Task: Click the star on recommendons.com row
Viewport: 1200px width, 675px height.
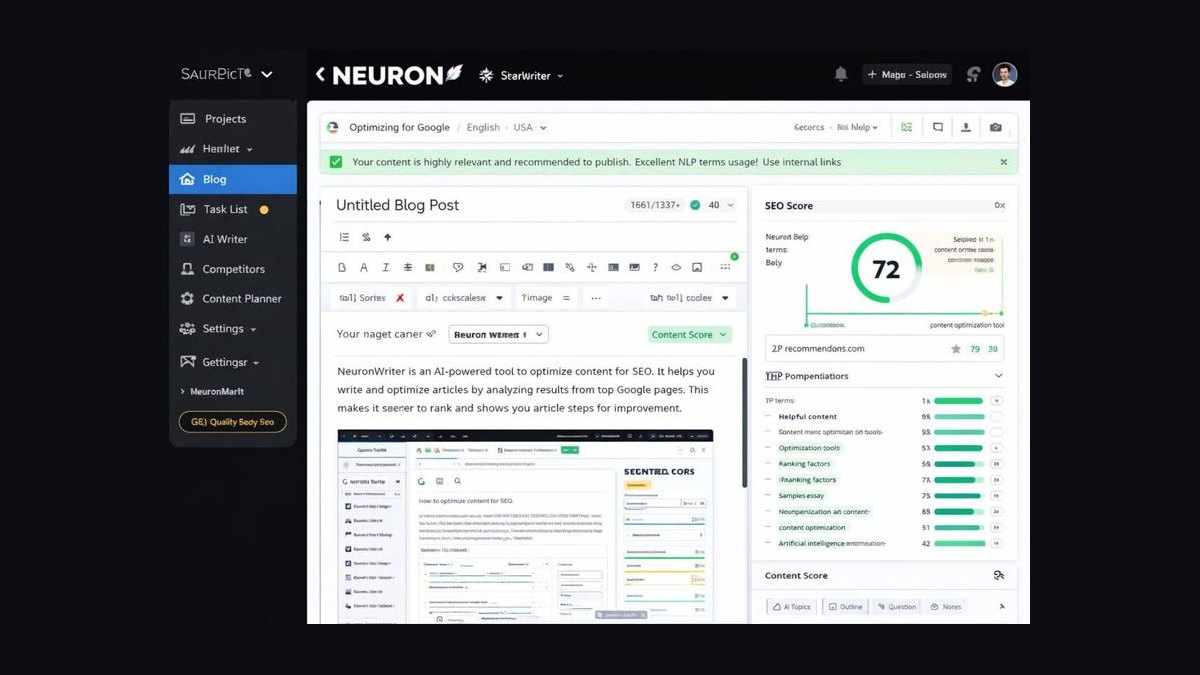Action: point(956,349)
